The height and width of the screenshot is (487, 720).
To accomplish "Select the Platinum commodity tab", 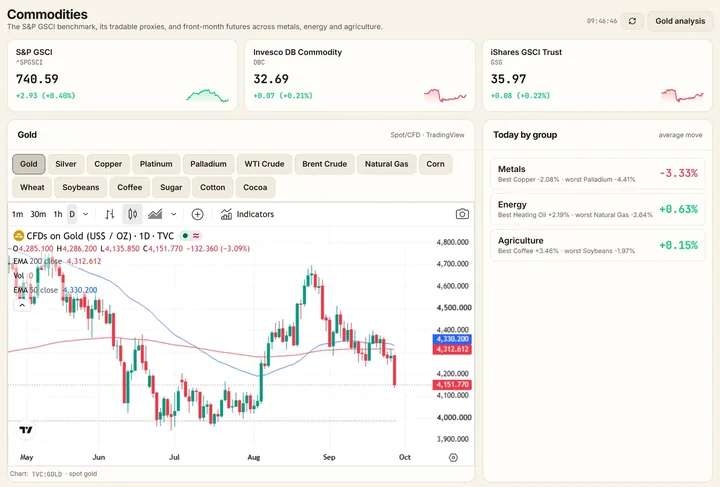I will pyautogui.click(x=156, y=164).
